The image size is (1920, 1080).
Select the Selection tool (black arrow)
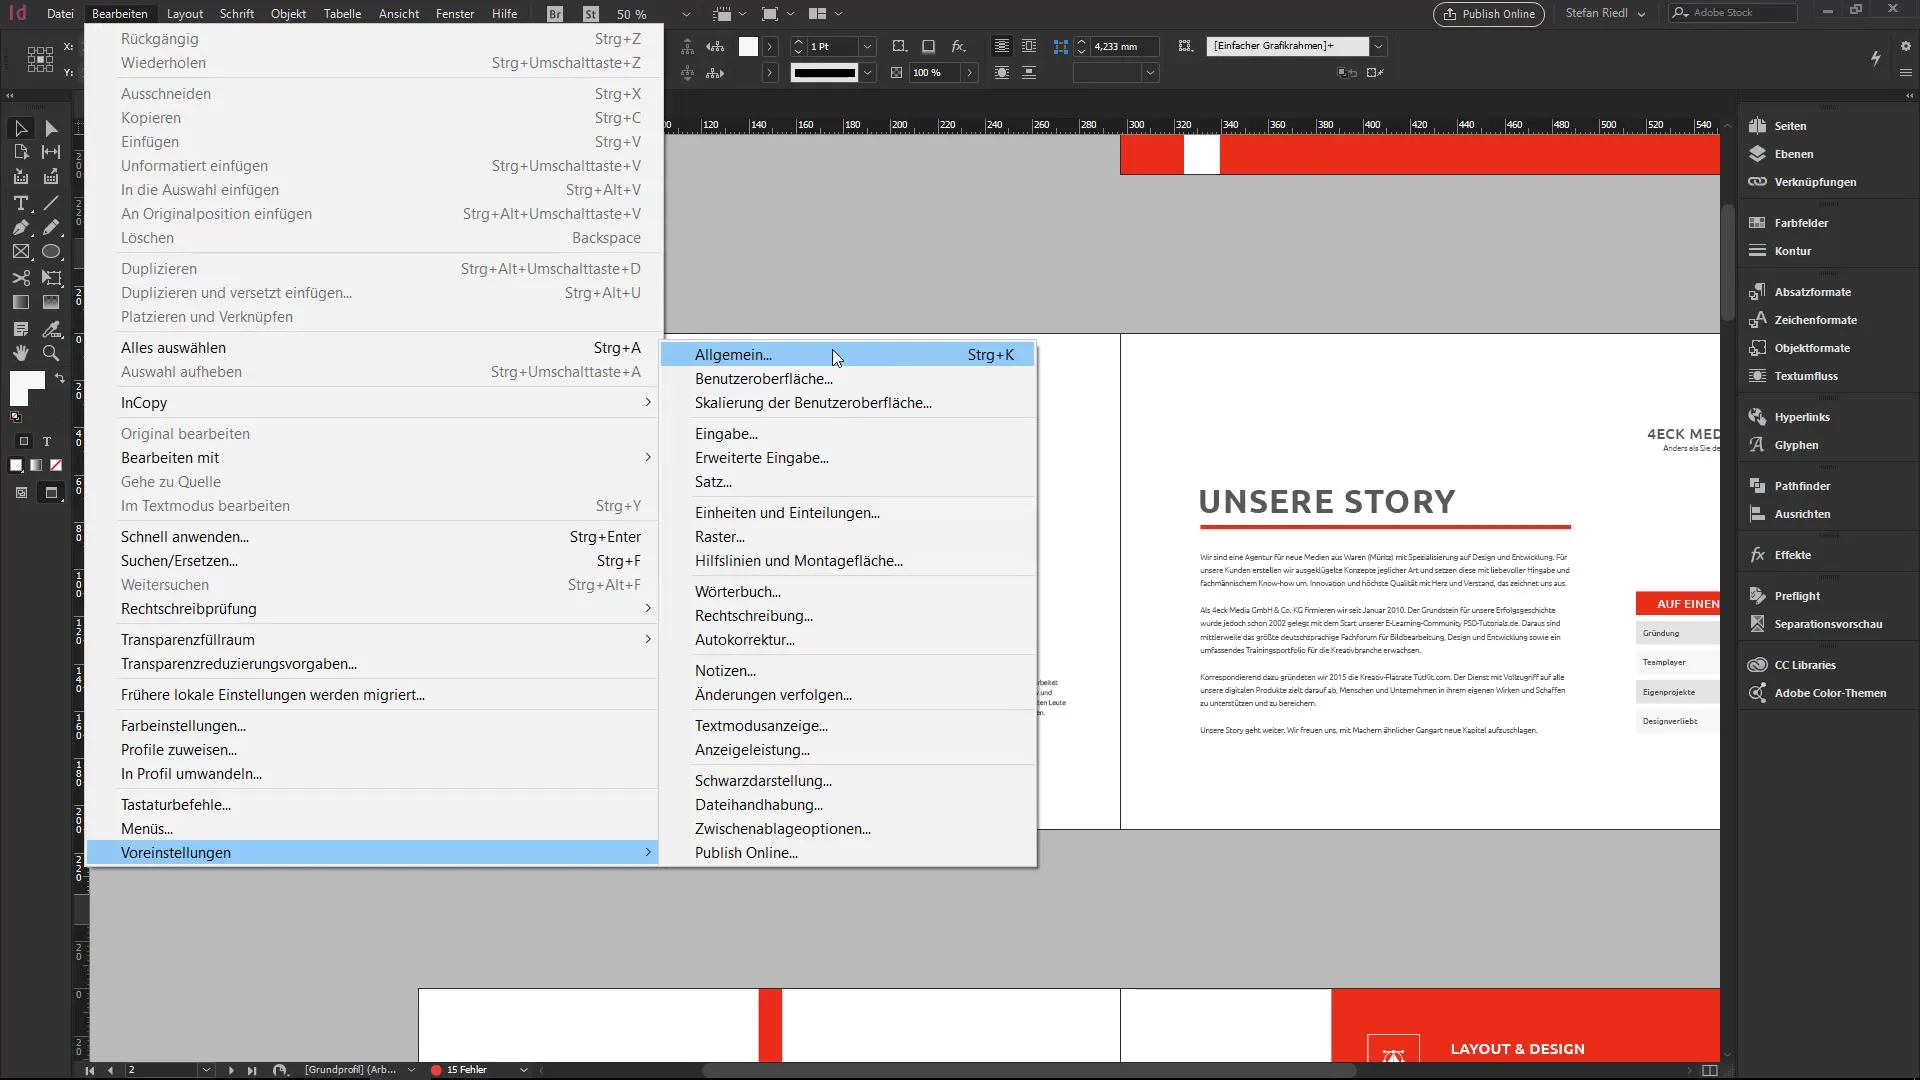pos(20,128)
